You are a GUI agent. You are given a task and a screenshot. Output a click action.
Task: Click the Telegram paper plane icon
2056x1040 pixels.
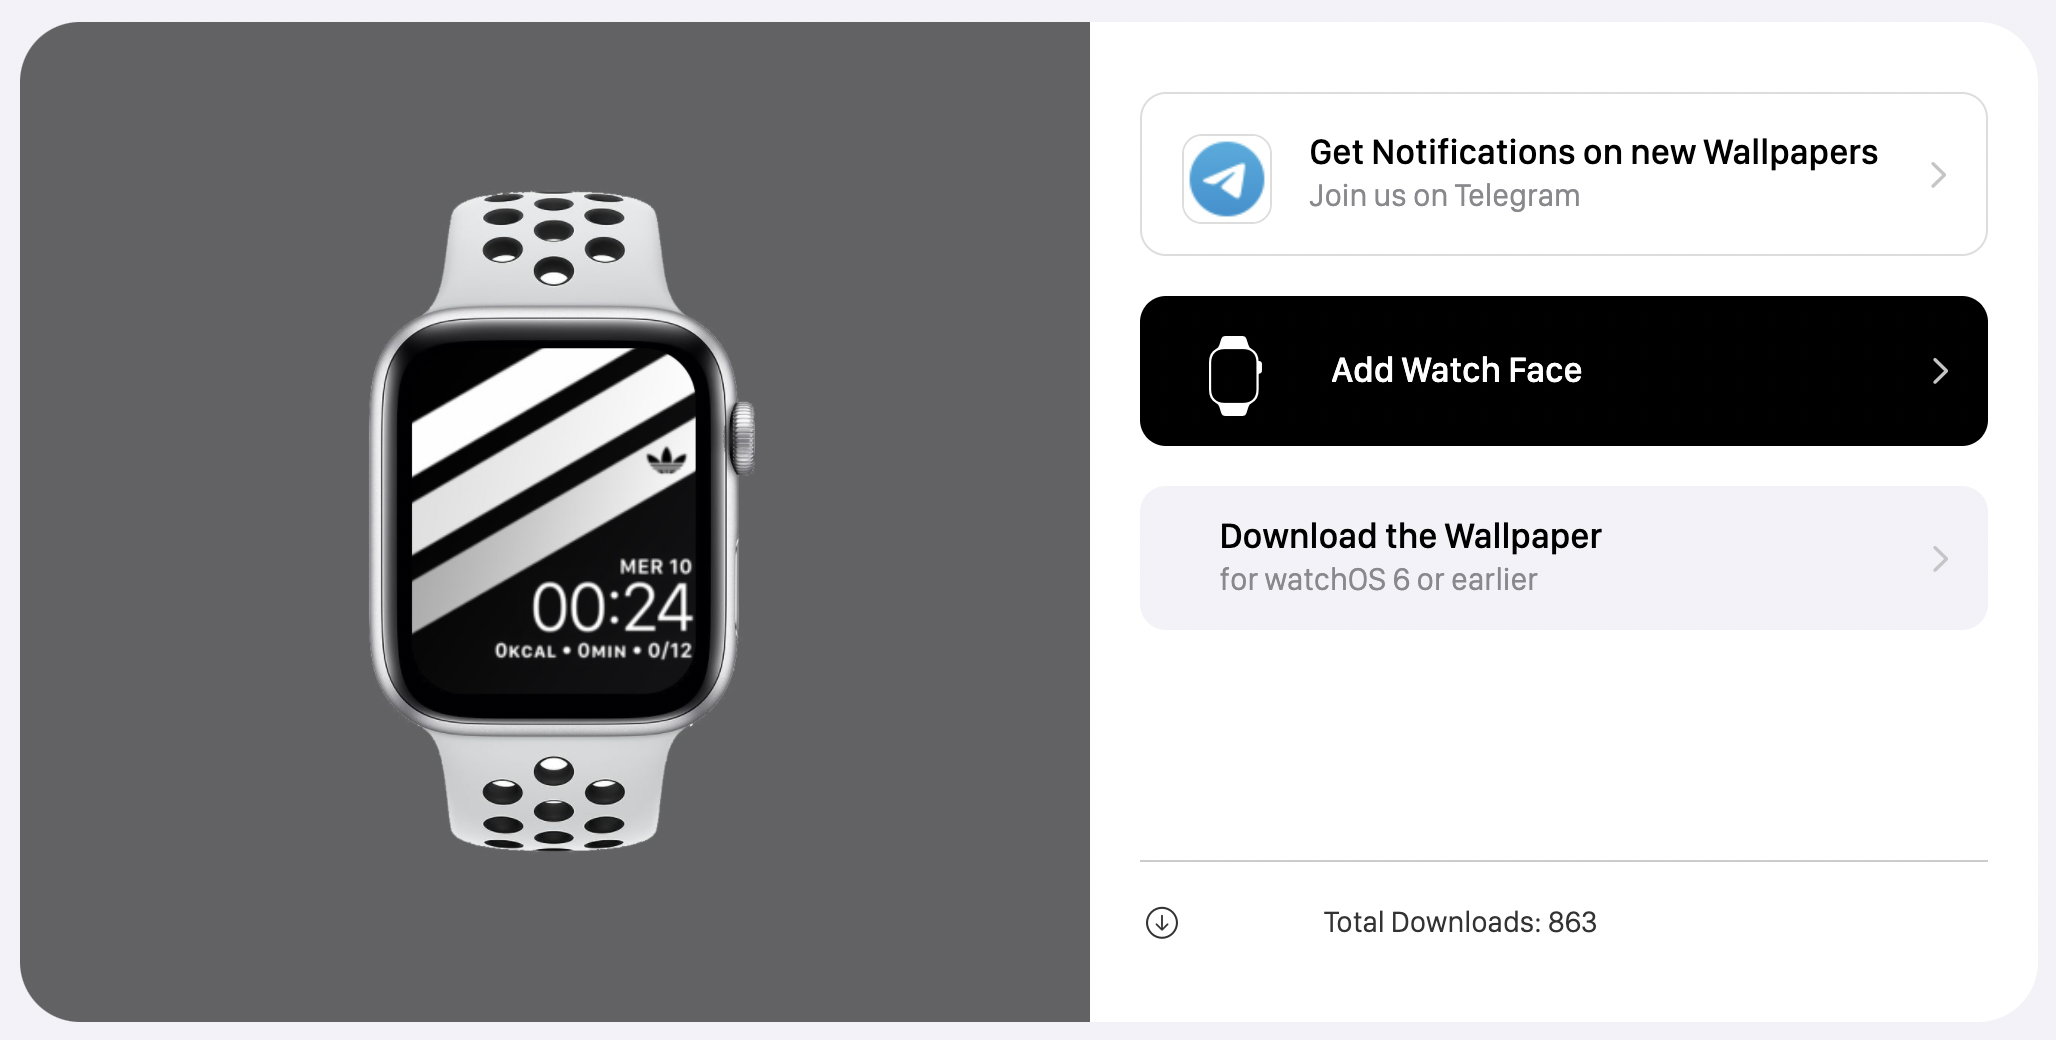1227,179
